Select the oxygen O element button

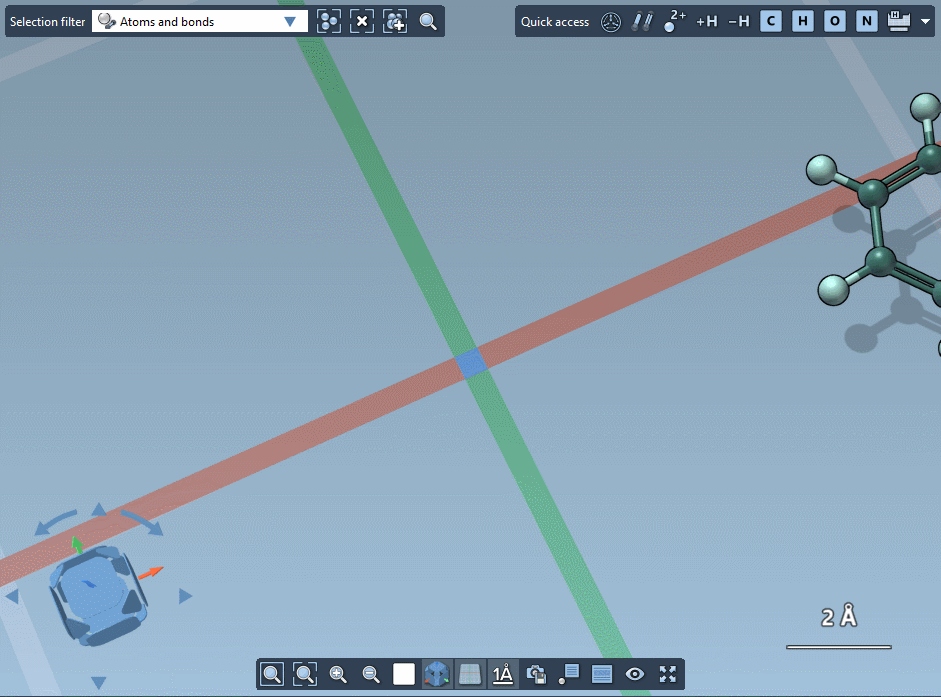click(835, 21)
